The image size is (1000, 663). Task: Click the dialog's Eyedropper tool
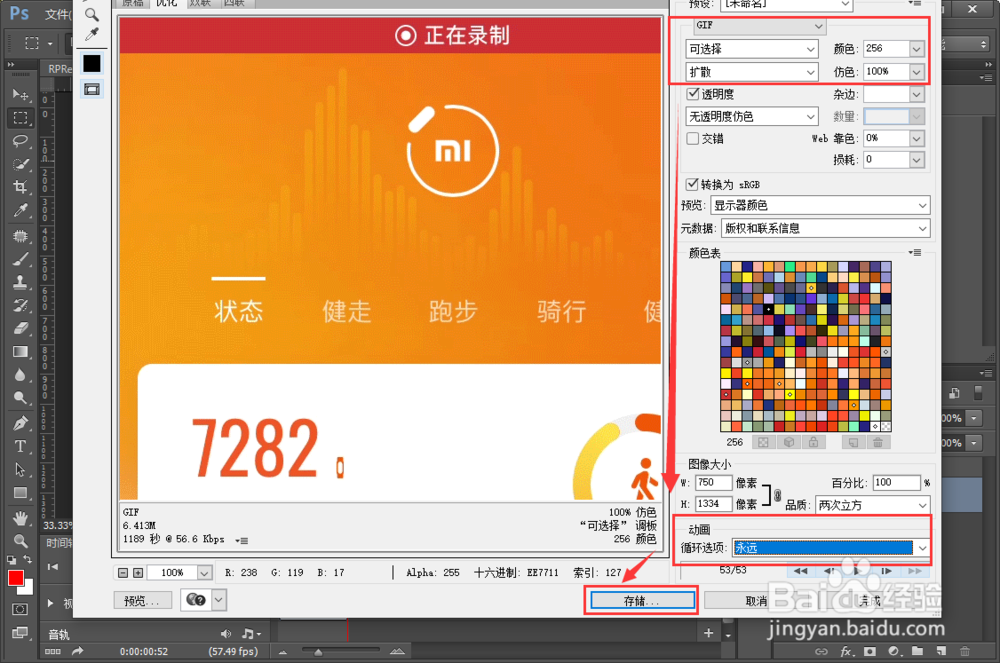pos(92,34)
